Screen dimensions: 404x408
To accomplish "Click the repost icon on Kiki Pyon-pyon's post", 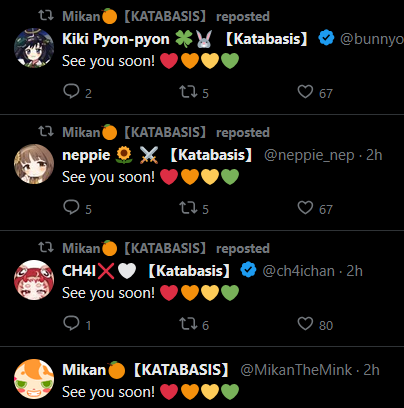I will (x=188, y=91).
